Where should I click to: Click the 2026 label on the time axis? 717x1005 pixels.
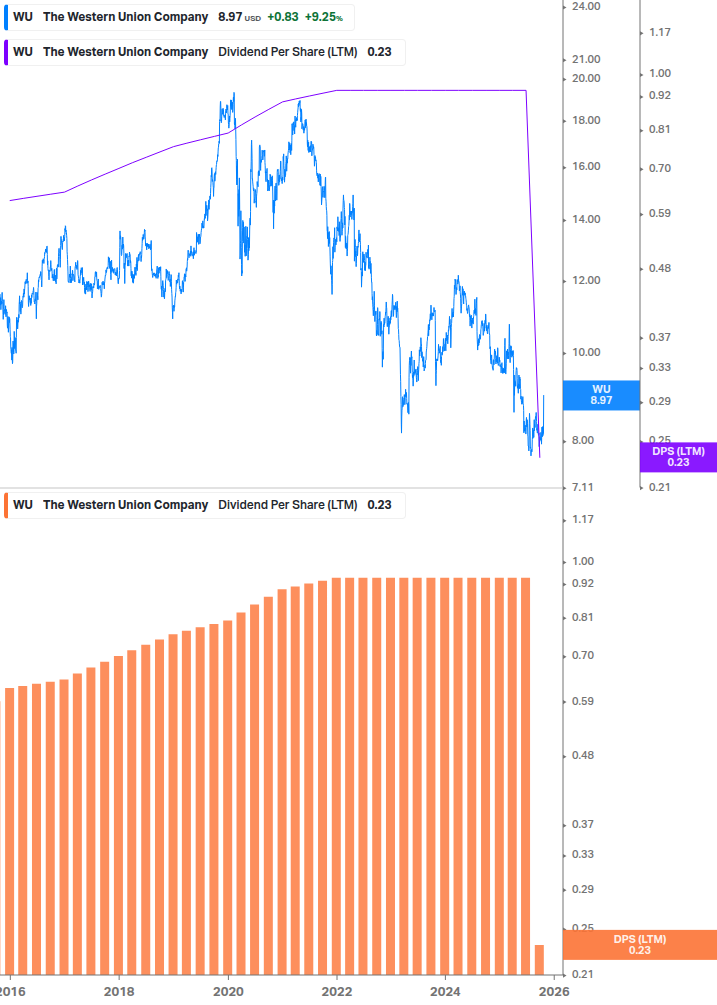tap(554, 991)
